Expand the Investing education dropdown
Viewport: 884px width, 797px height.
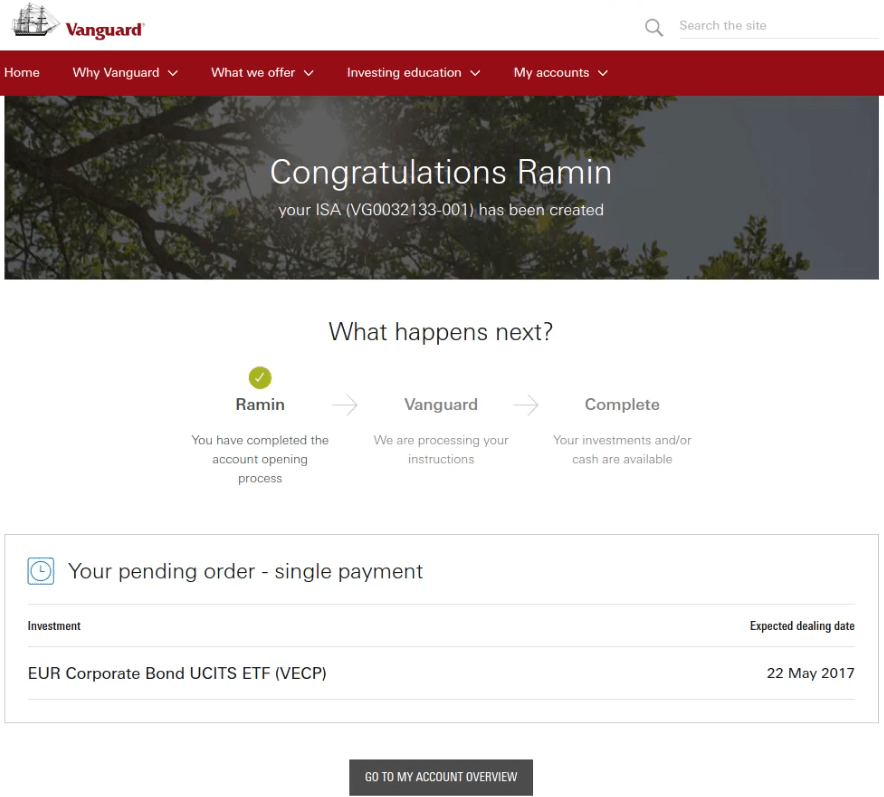click(413, 72)
